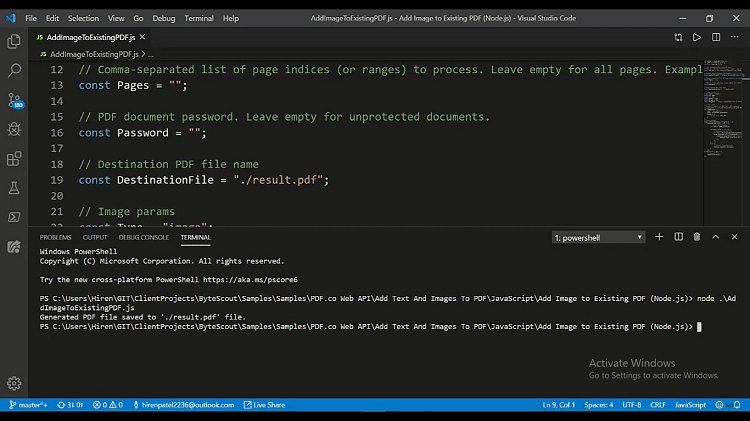
Task: Split the editor to the right
Action: tap(716, 37)
